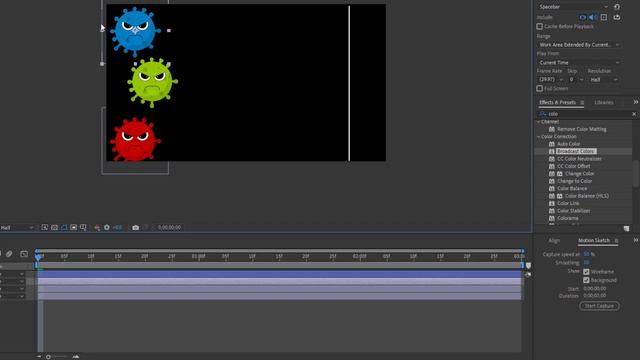Select the CC Color Offset effect

[573, 166]
